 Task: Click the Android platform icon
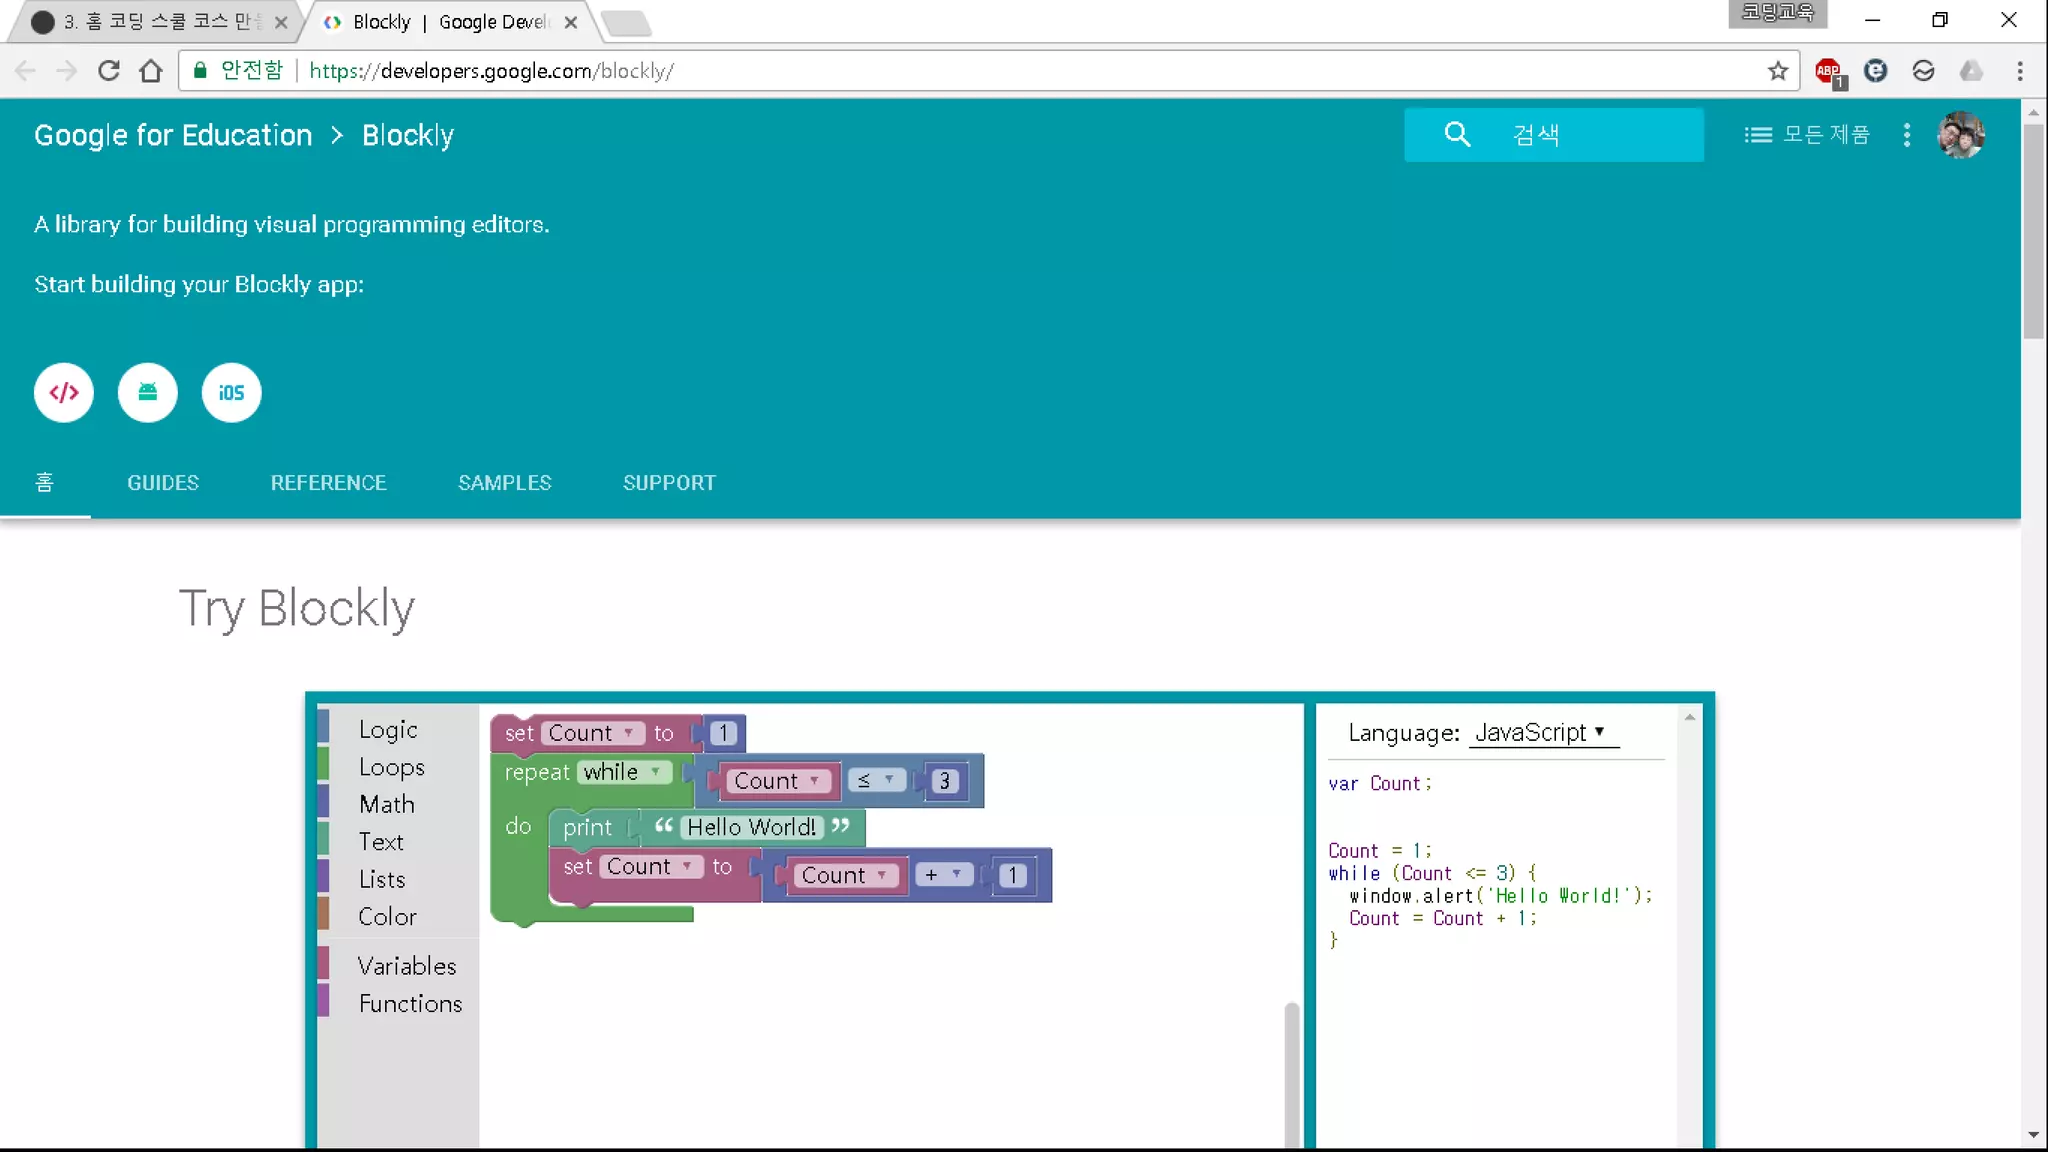click(147, 392)
